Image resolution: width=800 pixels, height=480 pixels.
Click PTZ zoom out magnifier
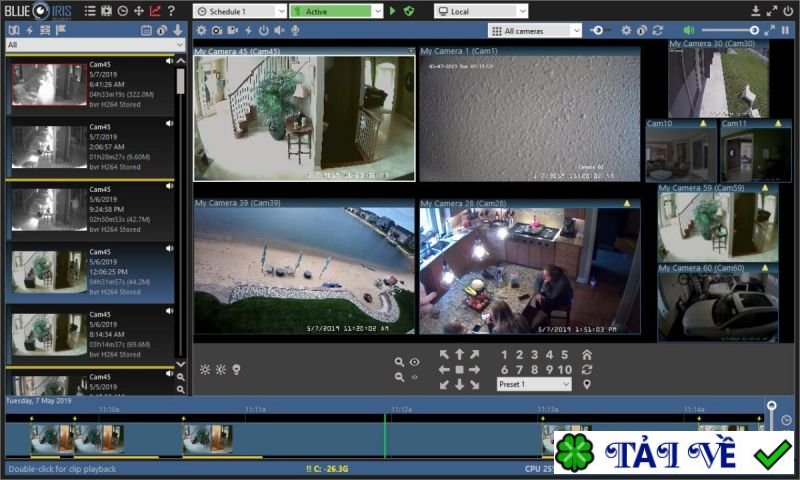click(x=399, y=377)
